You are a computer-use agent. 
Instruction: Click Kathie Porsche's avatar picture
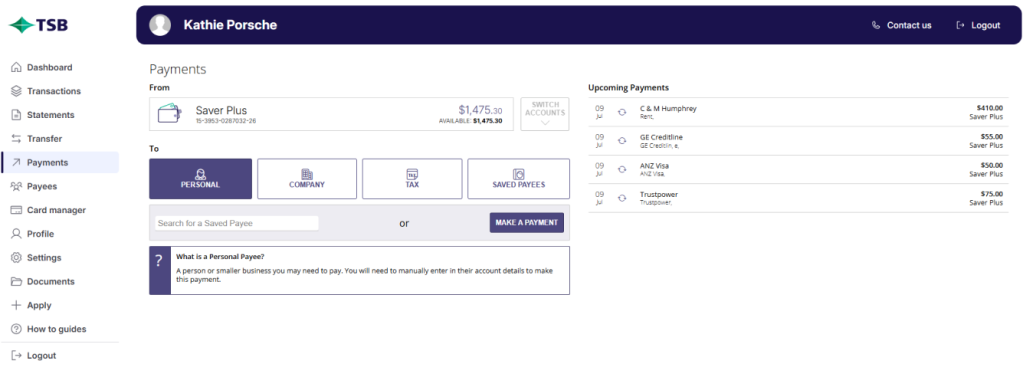click(x=160, y=25)
